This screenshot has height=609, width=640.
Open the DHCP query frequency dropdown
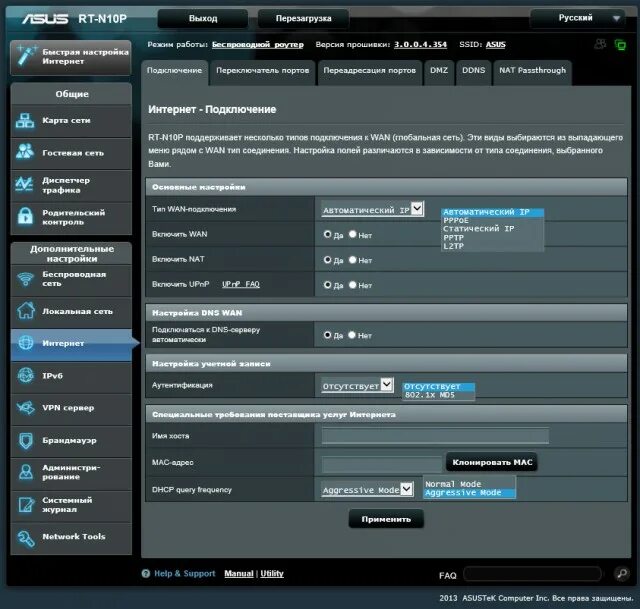coord(367,489)
